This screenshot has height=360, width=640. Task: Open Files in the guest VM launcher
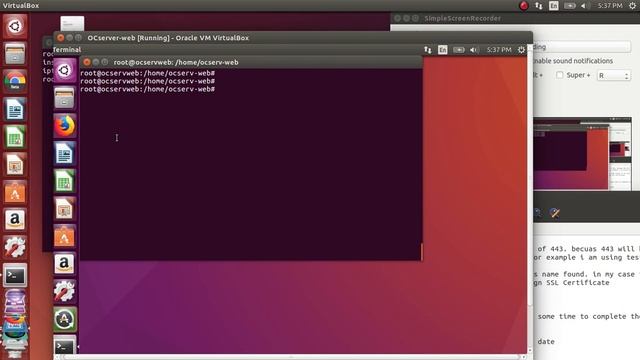tap(64, 98)
